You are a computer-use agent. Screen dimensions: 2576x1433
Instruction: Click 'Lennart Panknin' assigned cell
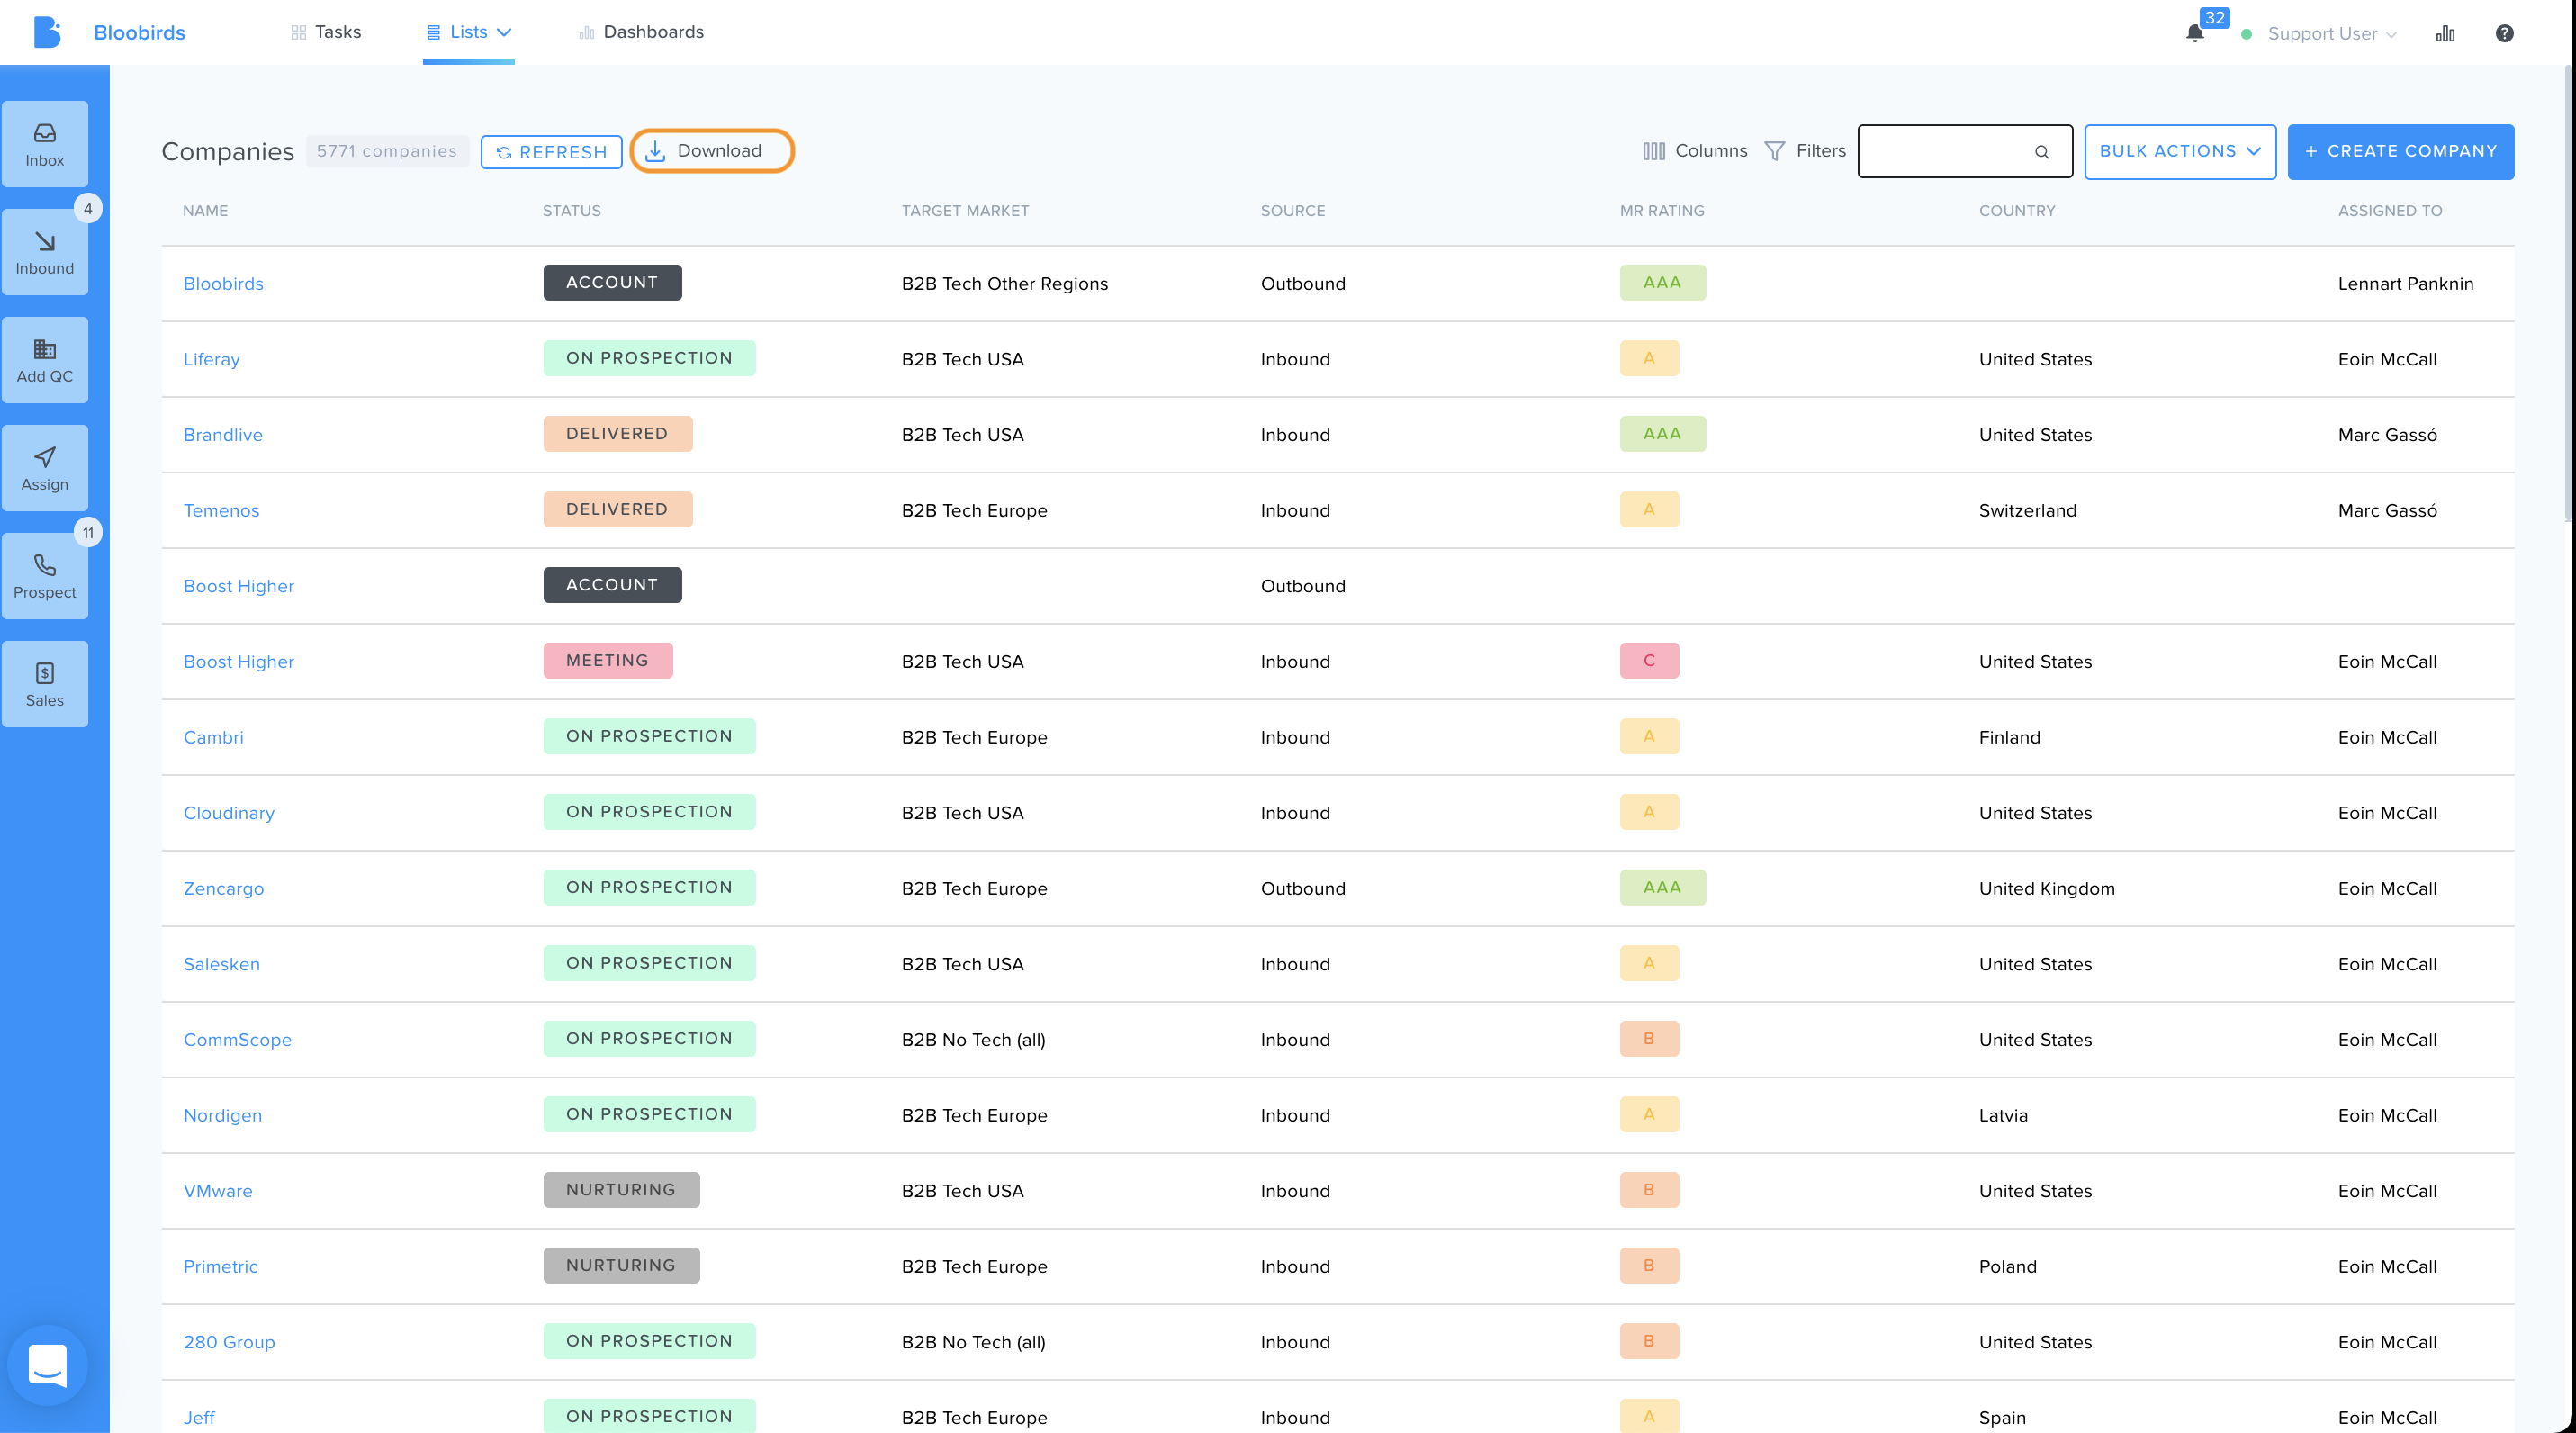(2405, 283)
